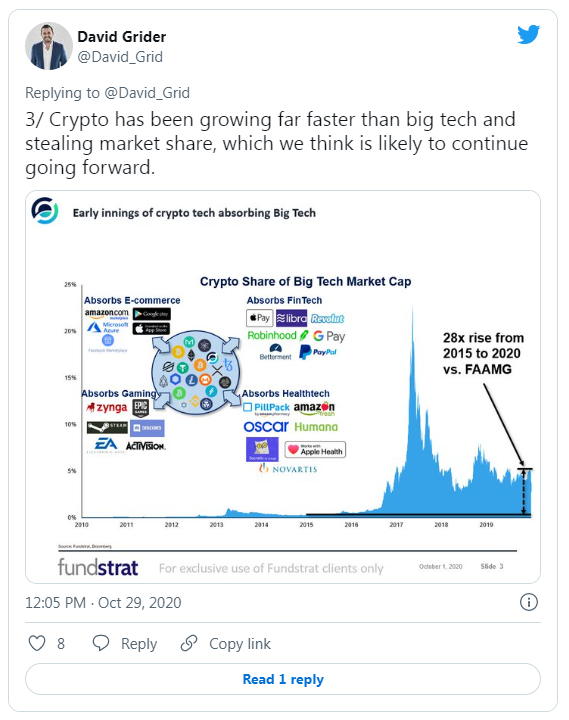Image resolution: width=569 pixels, height=720 pixels.
Task: Click the Twitter bird logo
Action: (x=529, y=34)
